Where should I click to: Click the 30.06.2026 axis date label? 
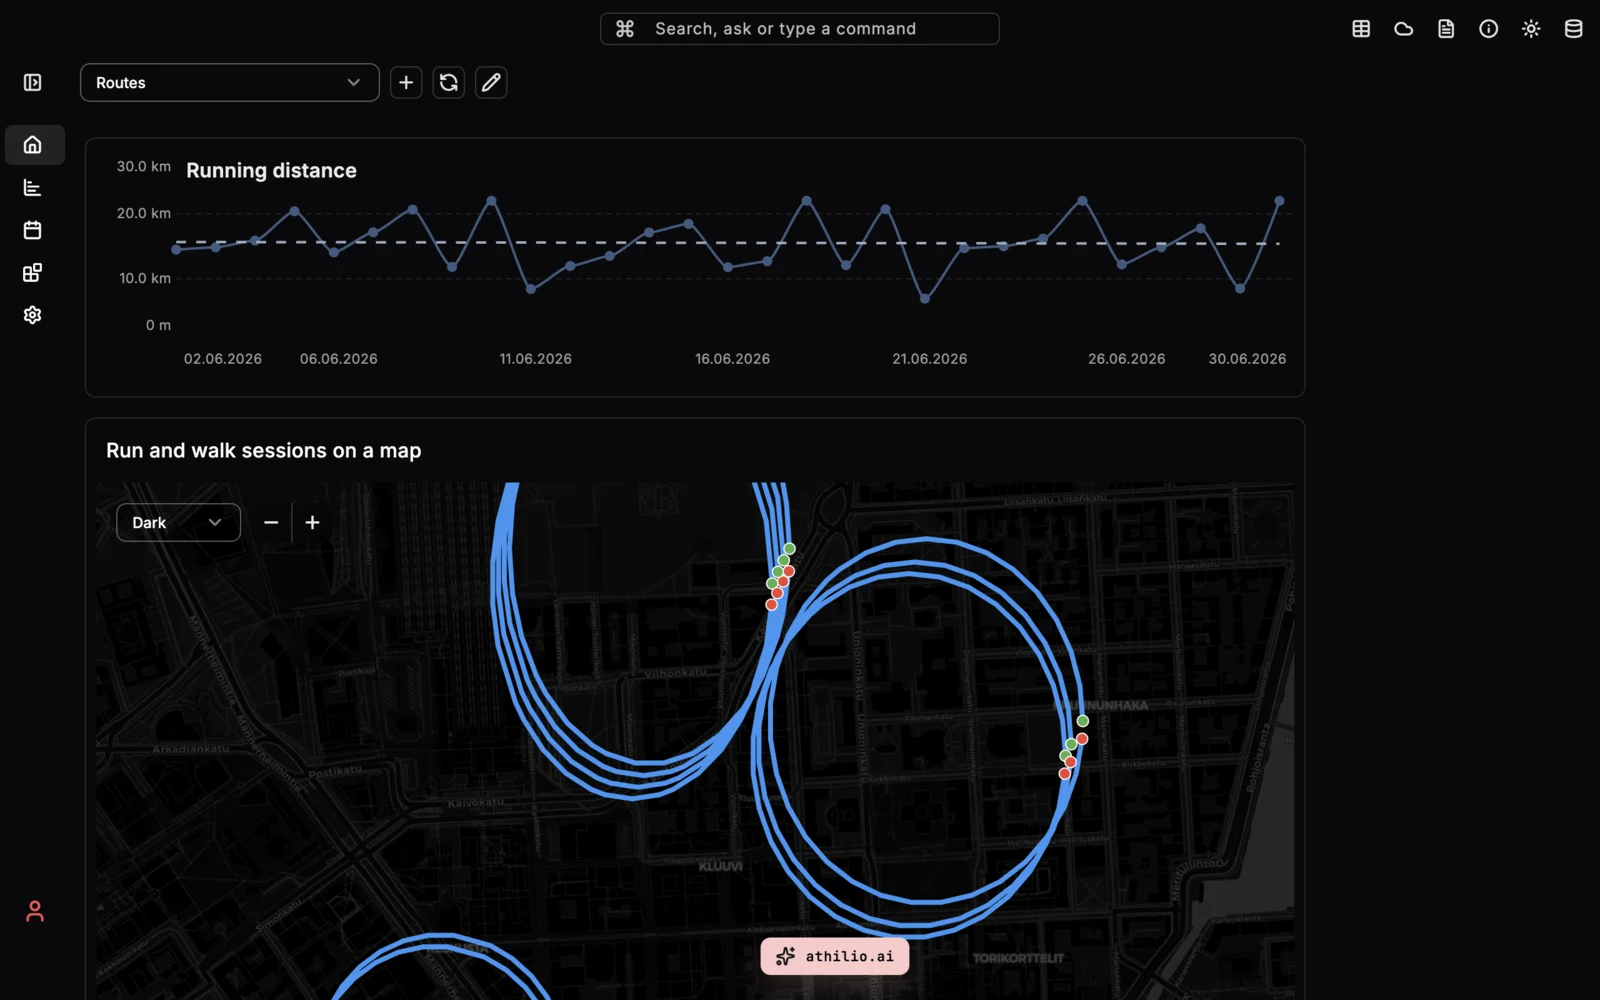[1247, 359]
